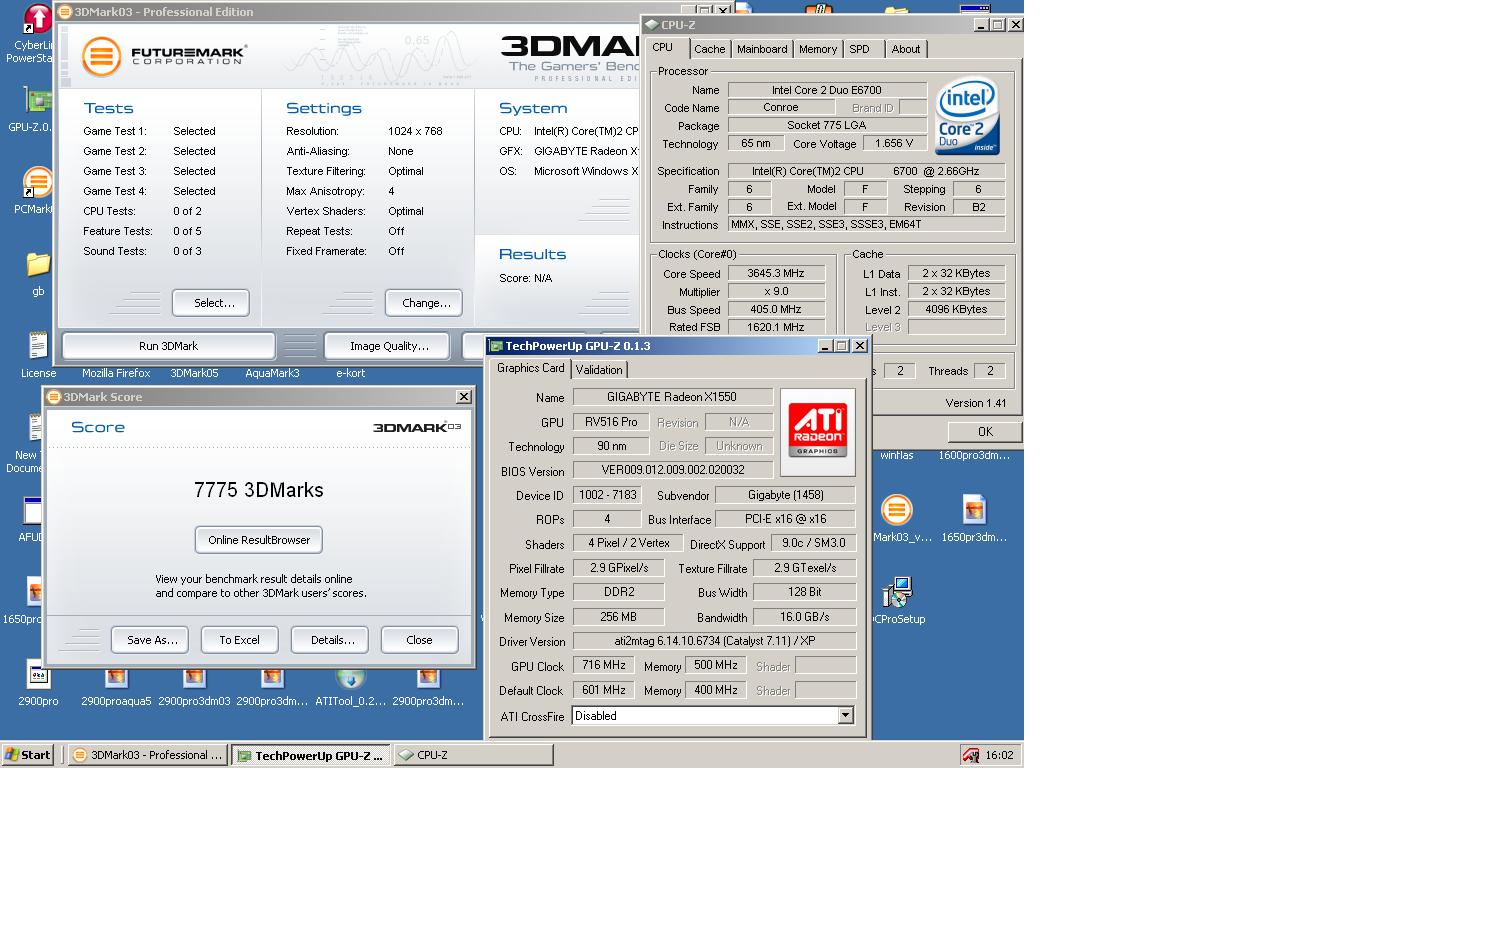Switch to CPU-Z via taskbar button
The height and width of the screenshot is (945, 1512).
click(x=473, y=755)
